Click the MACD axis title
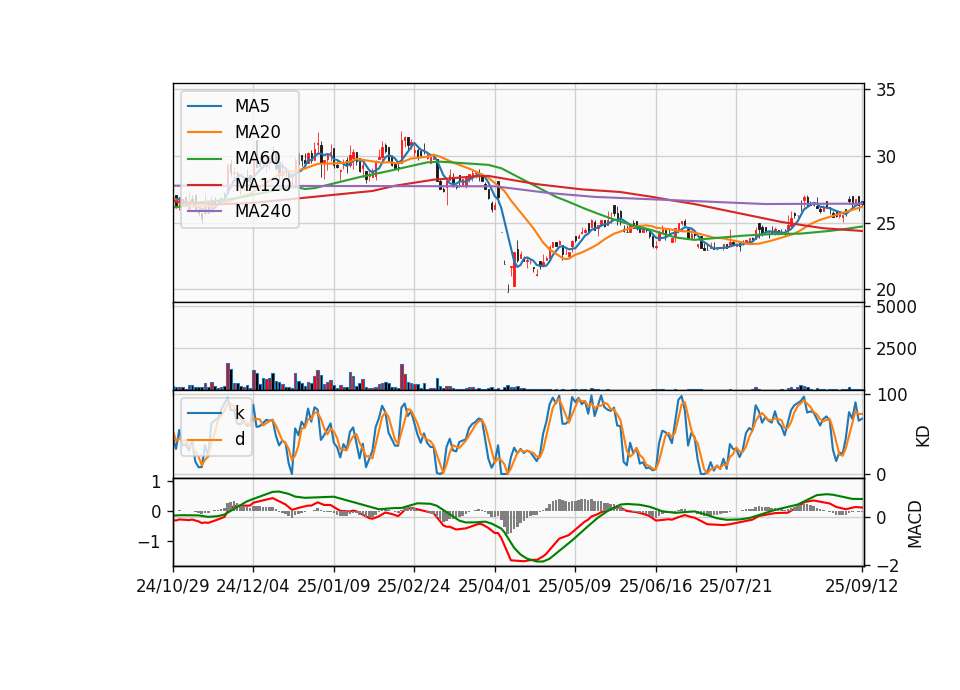The width and height of the screenshot is (960, 690). click(915, 524)
